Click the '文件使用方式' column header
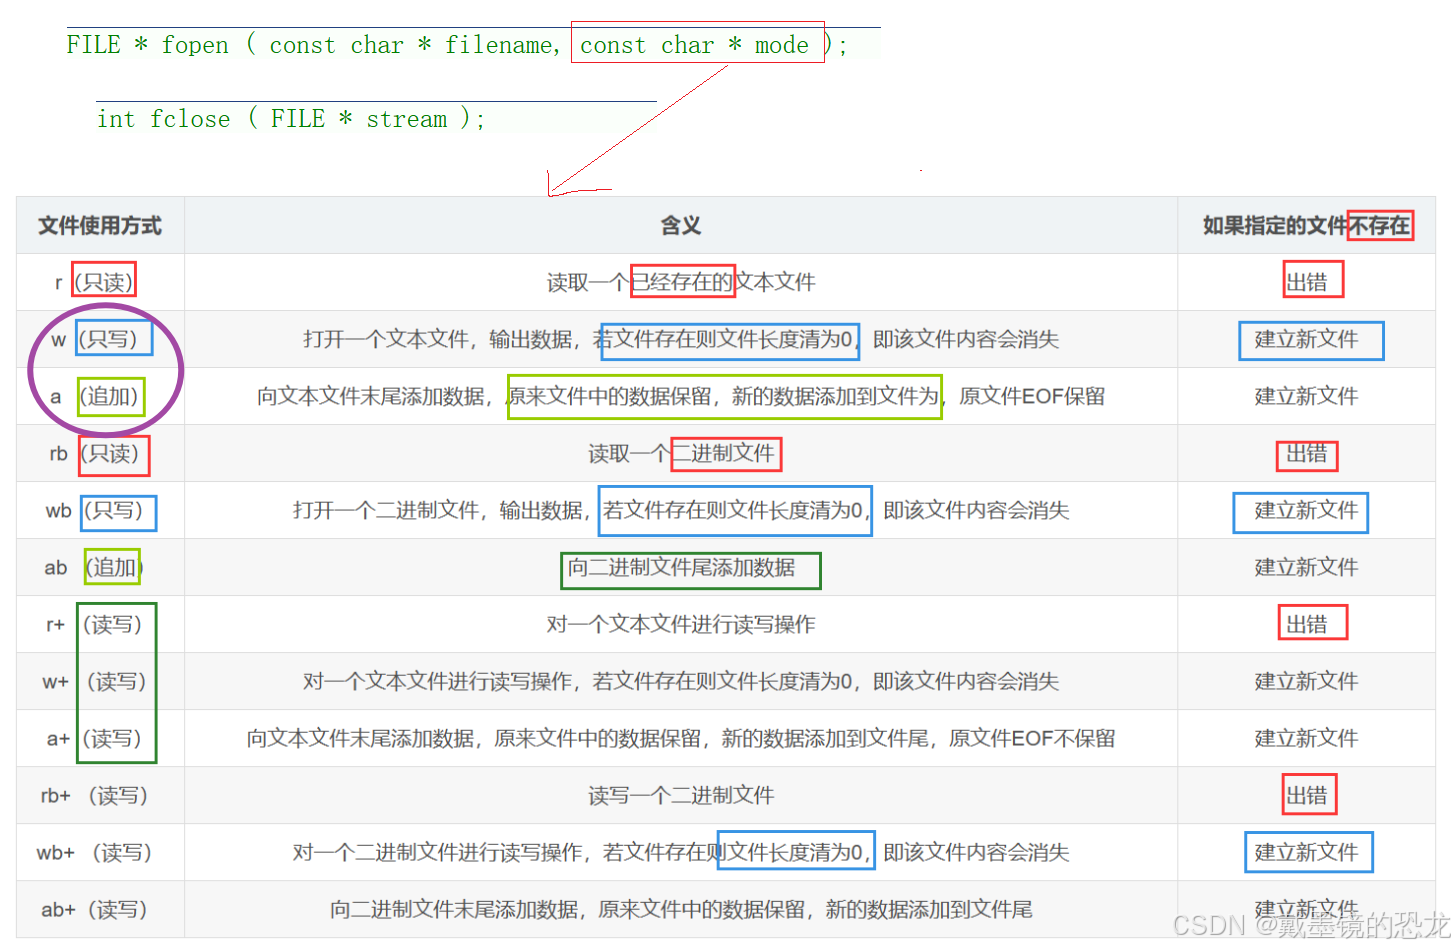The height and width of the screenshot is (951, 1455). click(100, 226)
